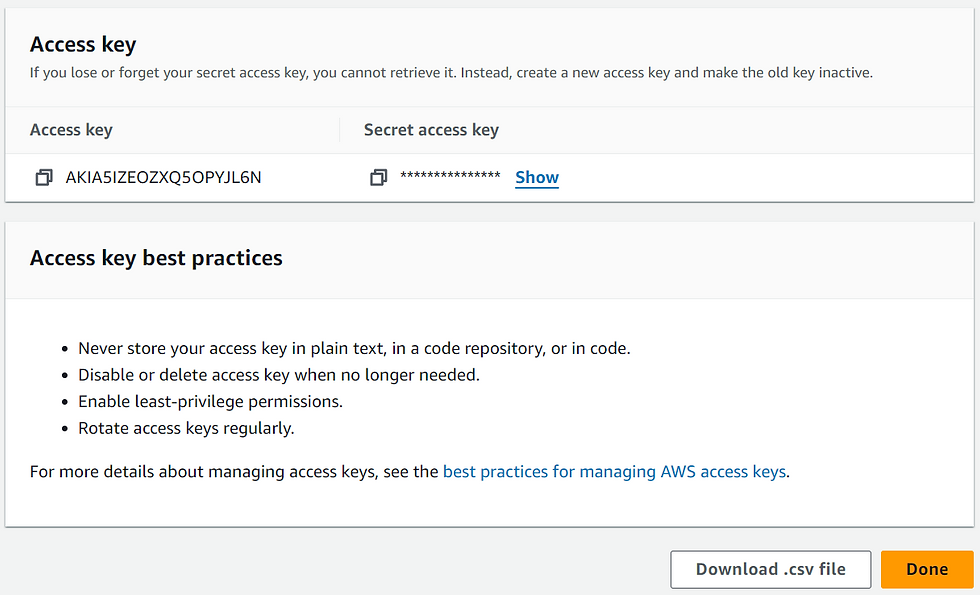Click the Rotate access keys regularly bullet
This screenshot has width=980, height=595.
tap(186, 428)
